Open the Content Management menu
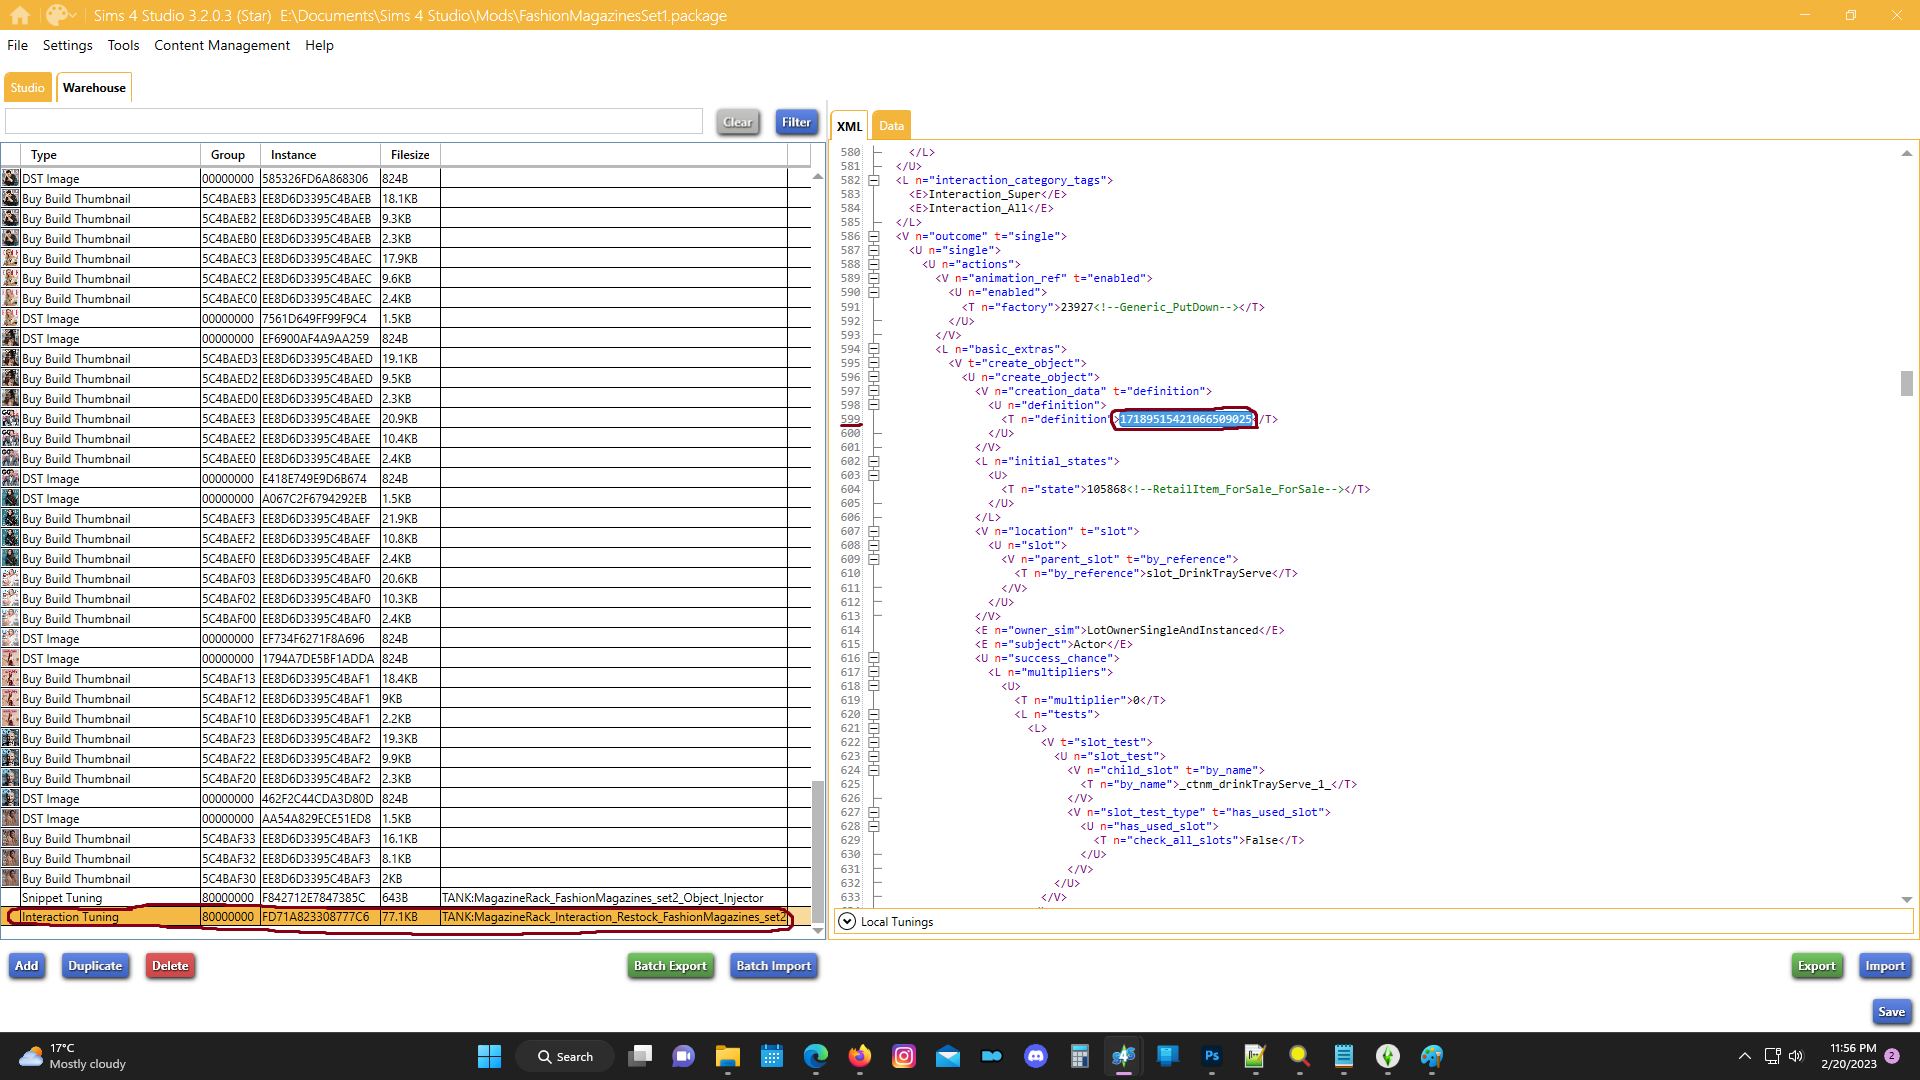Viewport: 1920px width, 1080px height. click(221, 45)
